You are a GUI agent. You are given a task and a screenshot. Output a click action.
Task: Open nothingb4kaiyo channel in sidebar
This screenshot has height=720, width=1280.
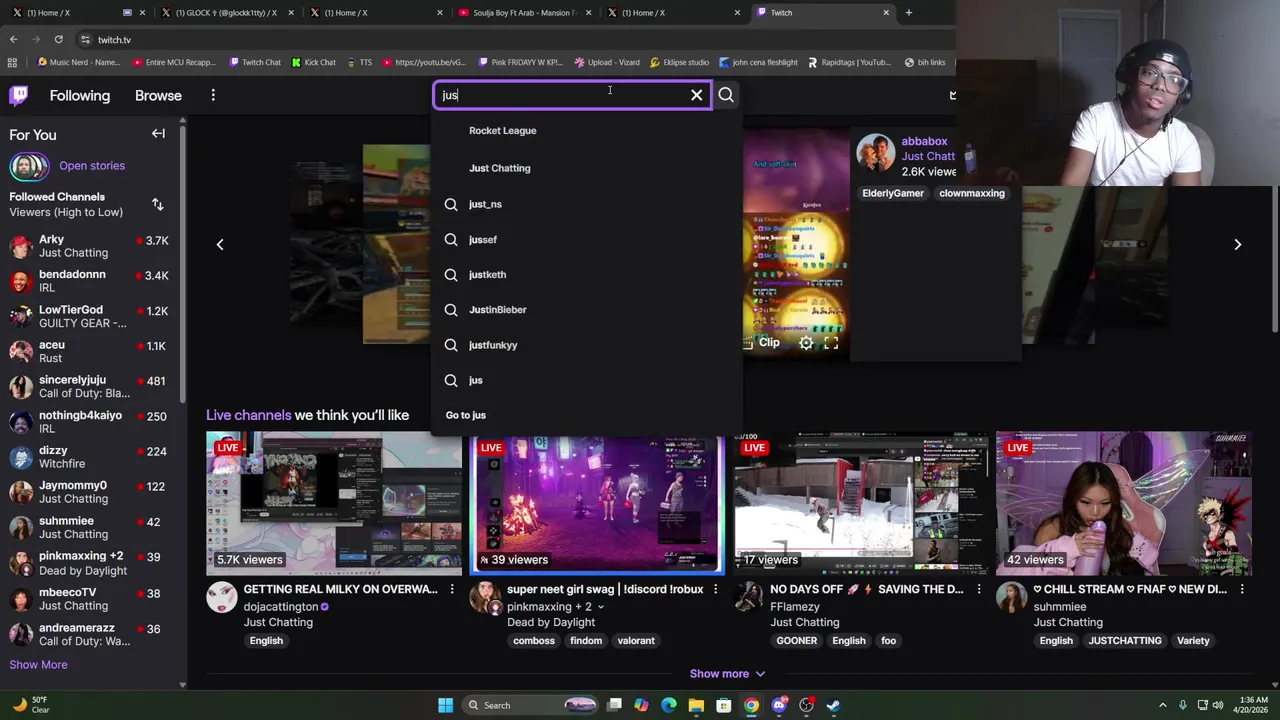point(90,421)
